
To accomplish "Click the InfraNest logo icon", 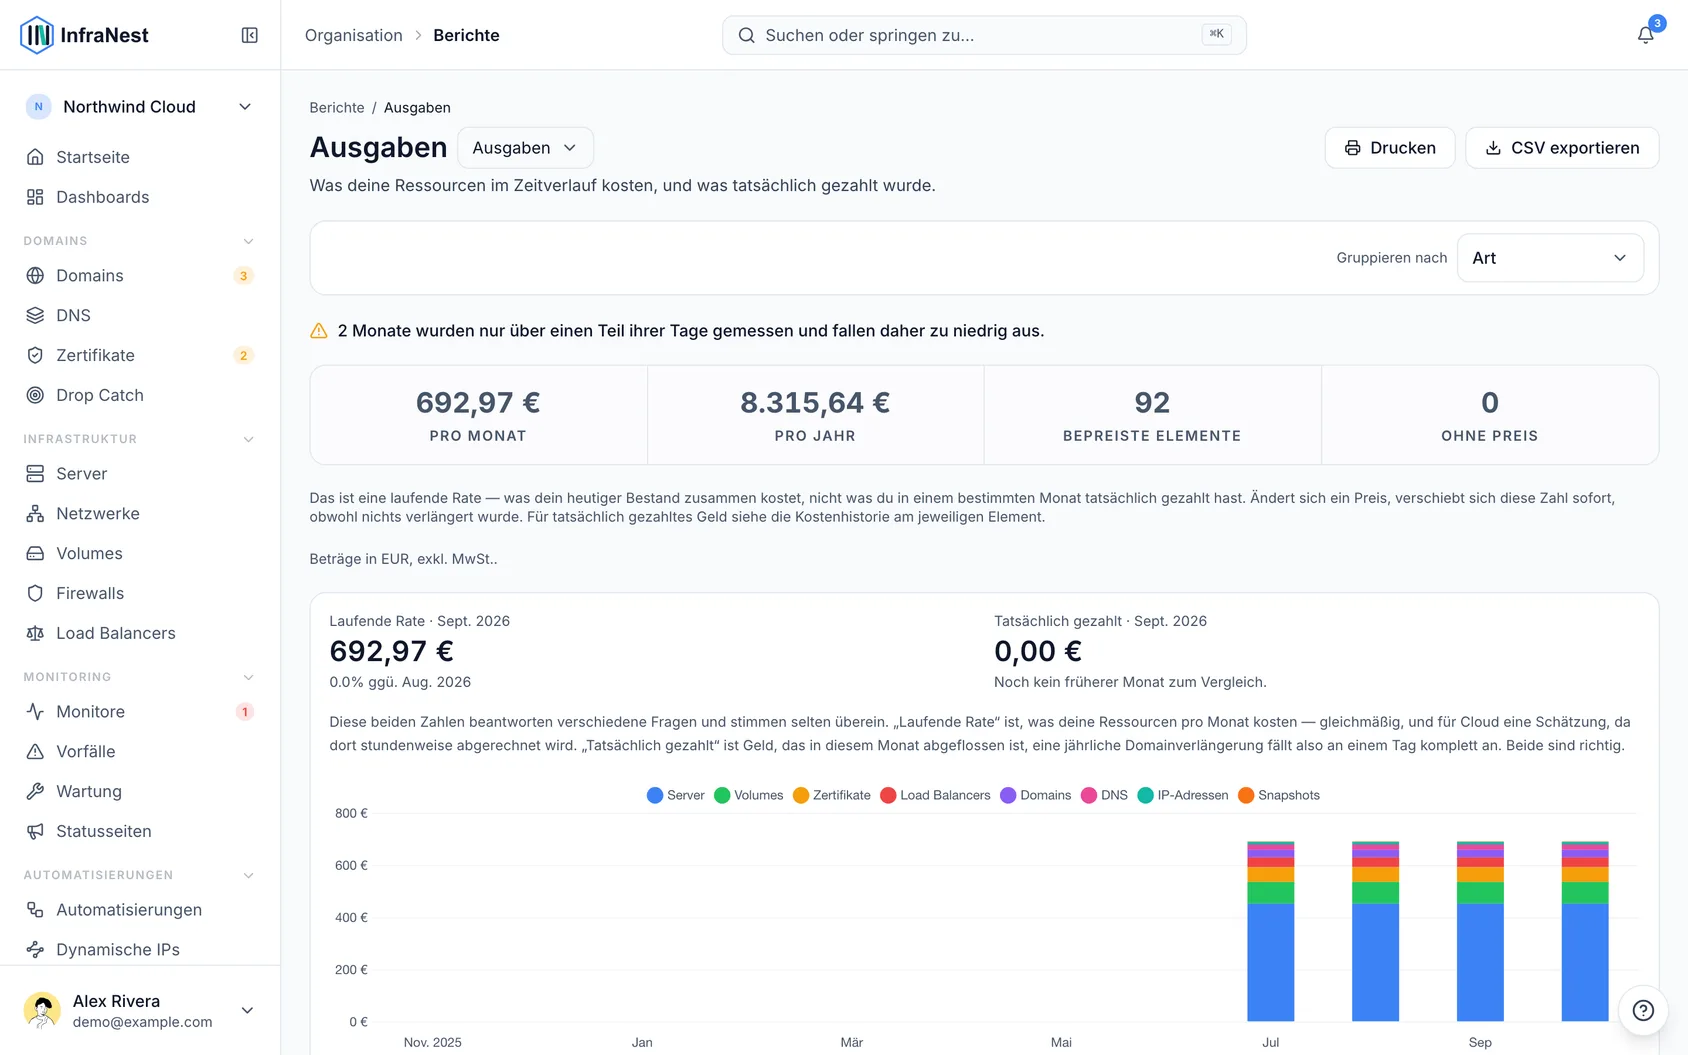I will 37,35.
